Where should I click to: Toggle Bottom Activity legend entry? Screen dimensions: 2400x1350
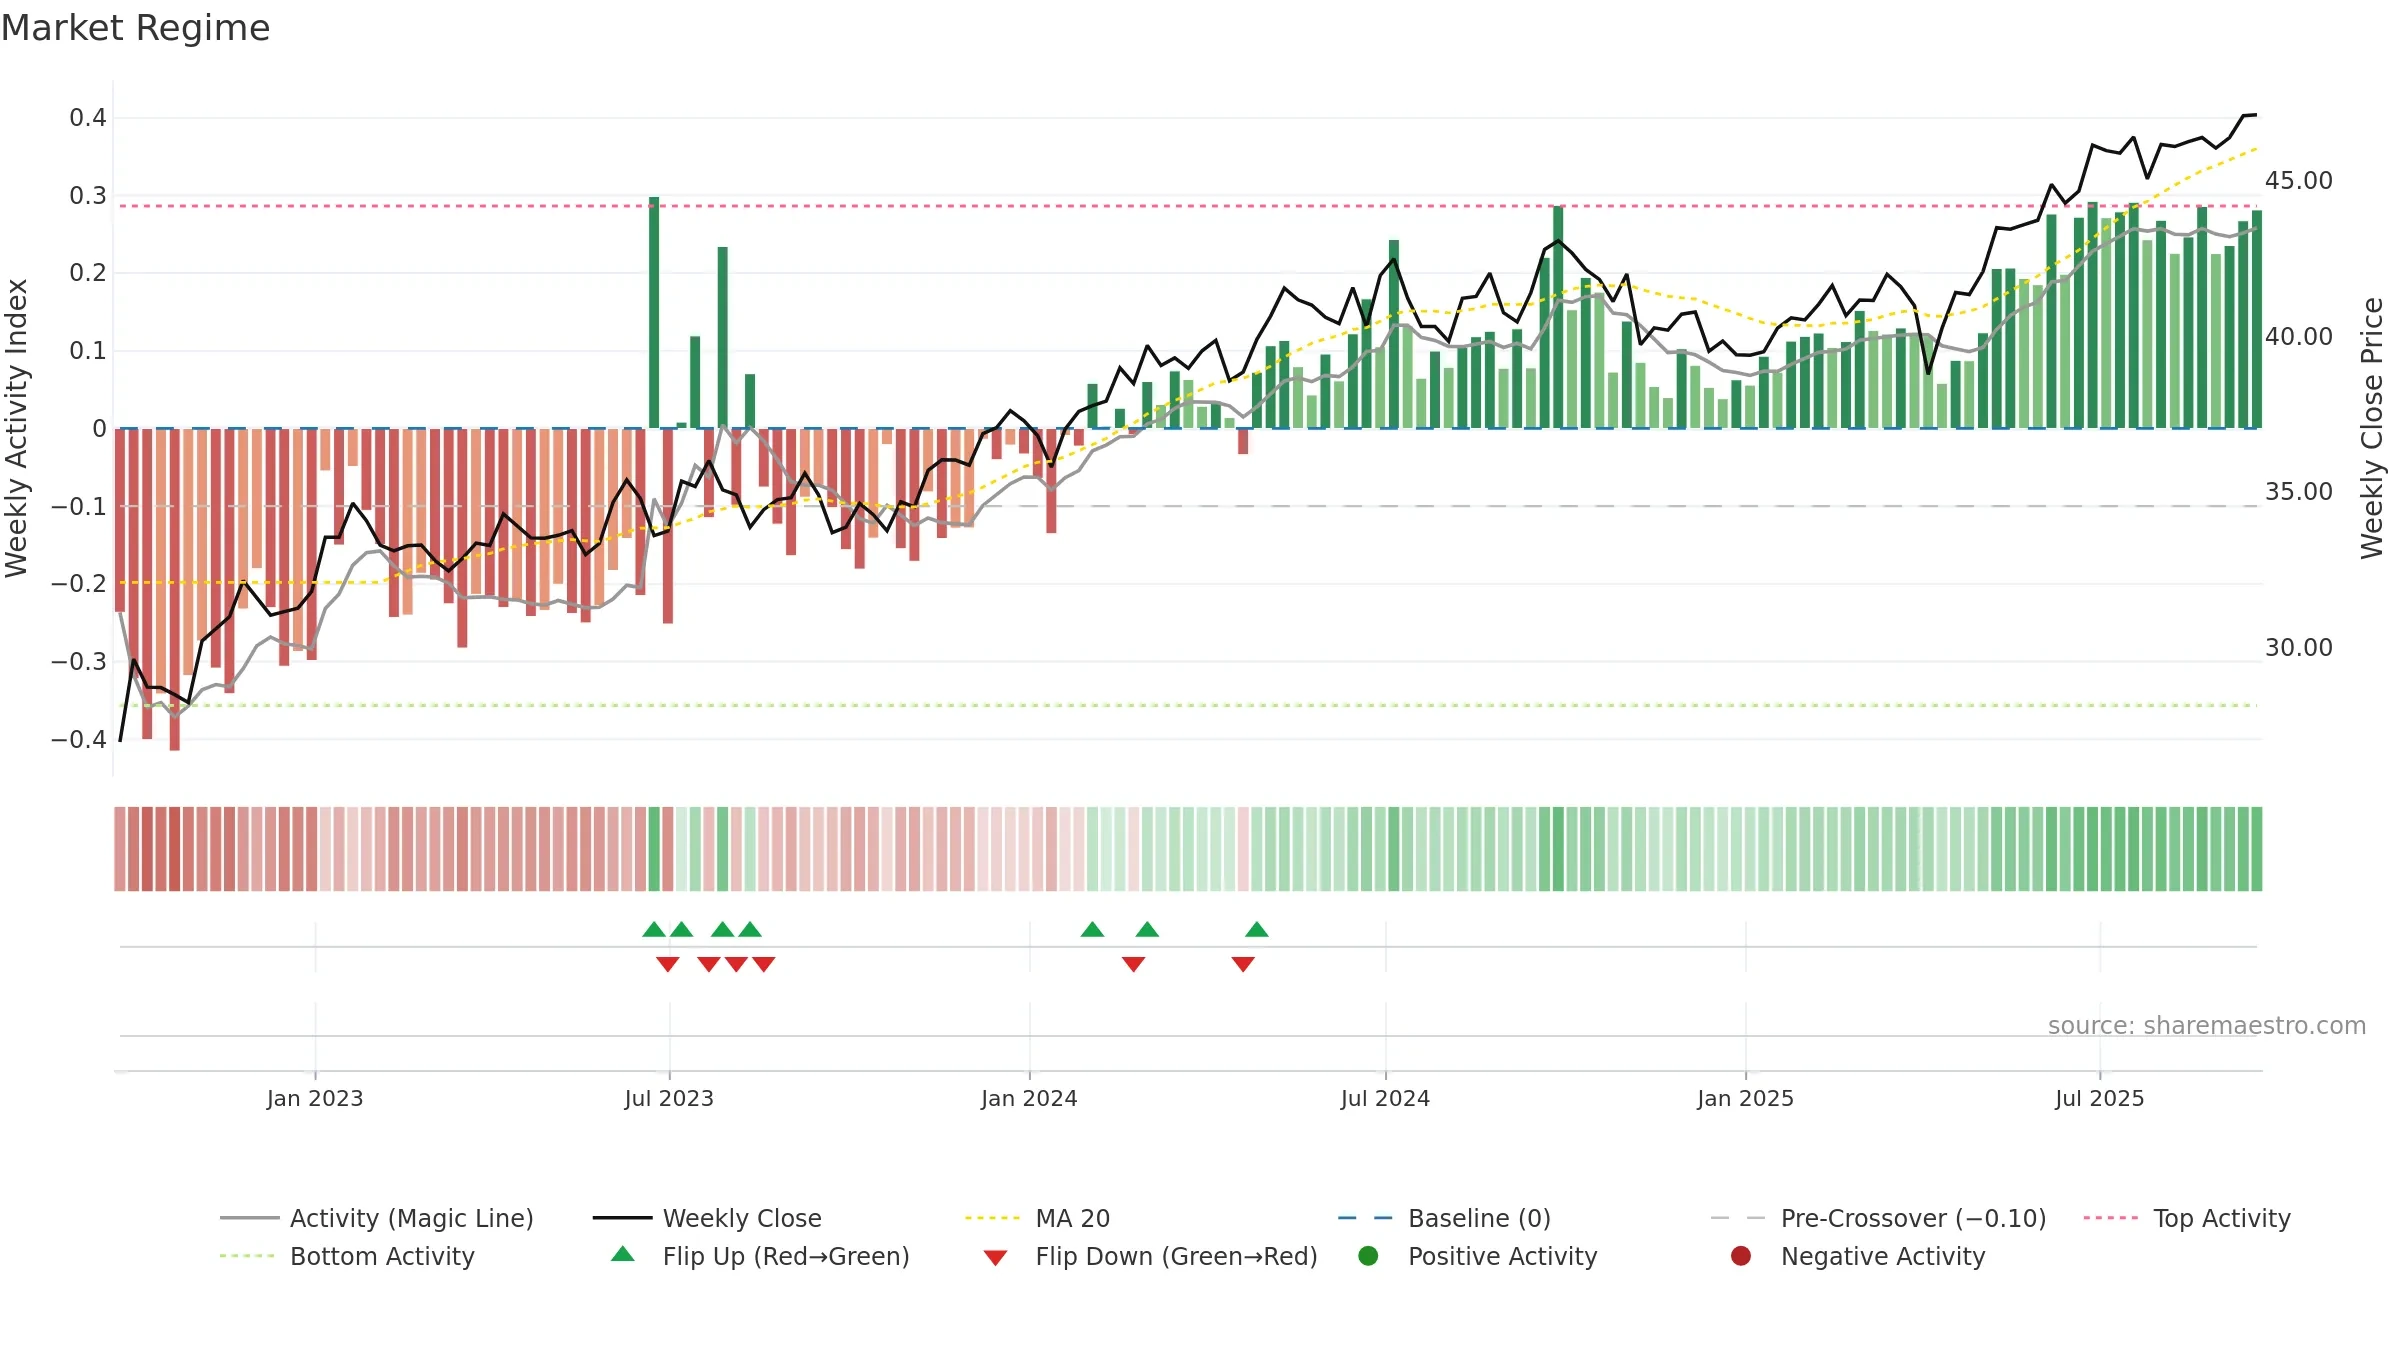point(347,1256)
